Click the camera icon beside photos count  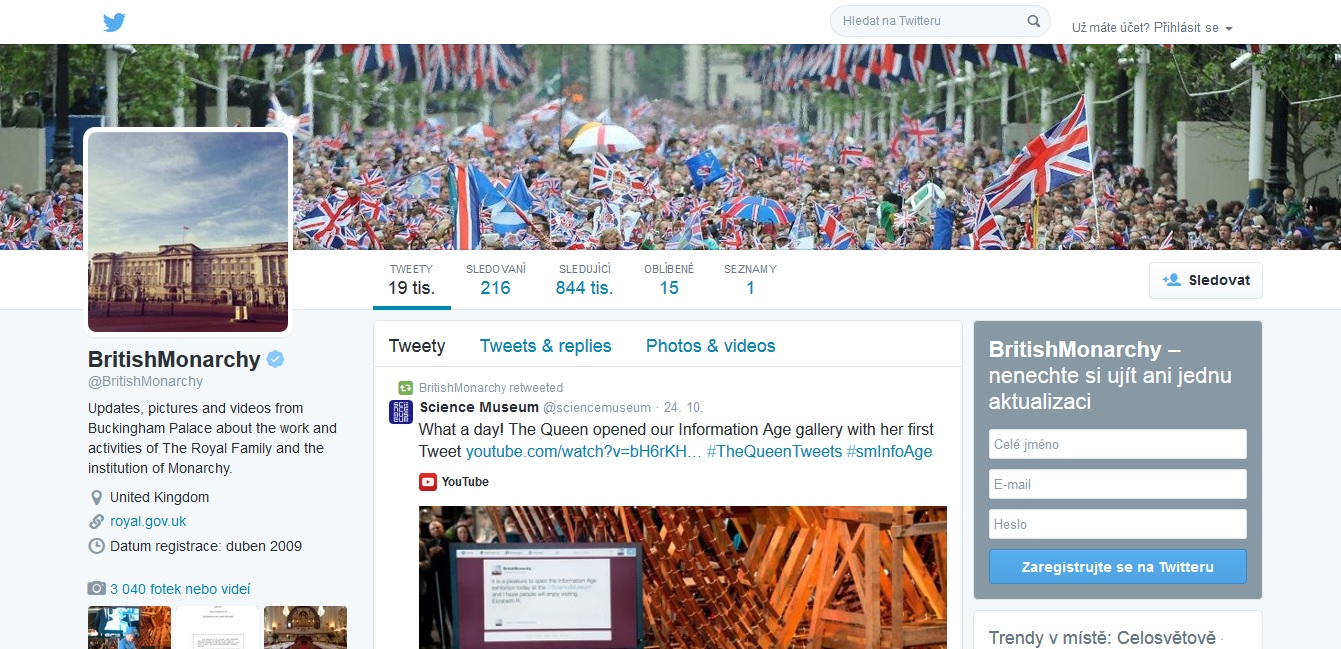tap(97, 589)
